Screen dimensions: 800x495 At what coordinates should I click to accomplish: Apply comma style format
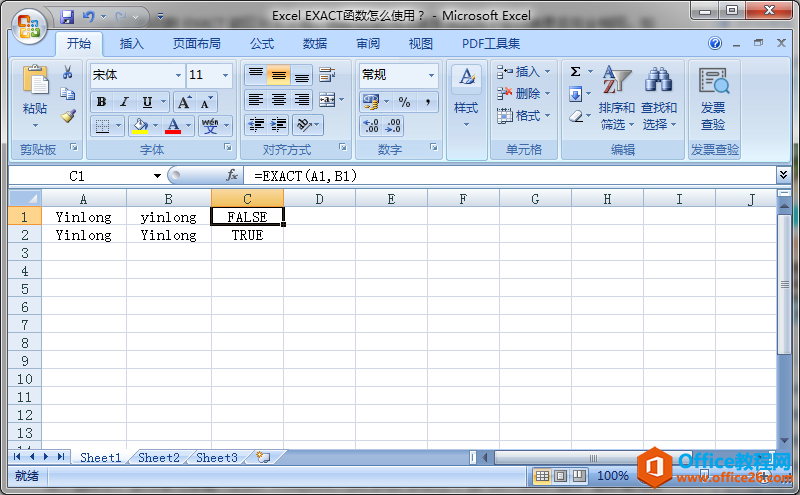(x=428, y=102)
